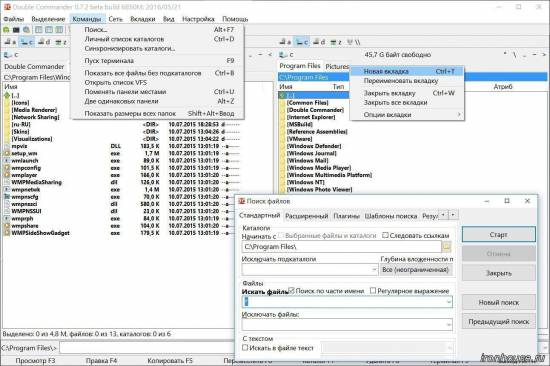Click the first panel view mode icon
The height and width of the screenshot is (366, 550).
(x=39, y=30)
